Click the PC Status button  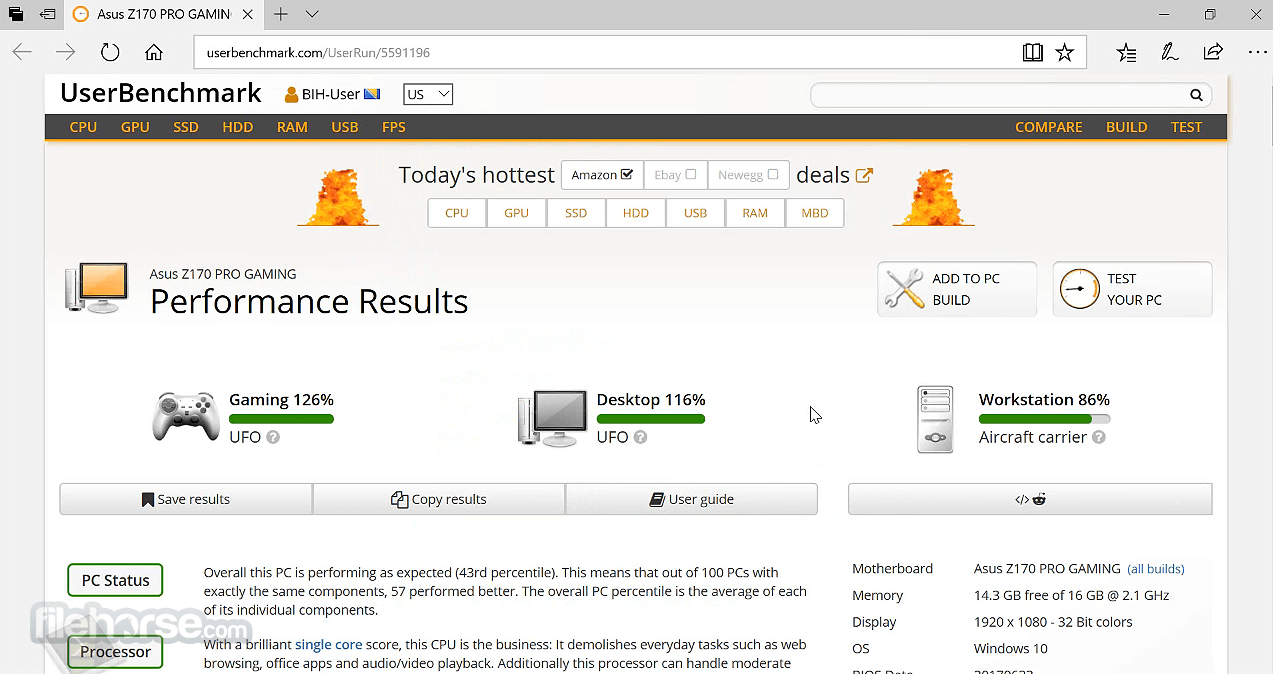coord(115,580)
